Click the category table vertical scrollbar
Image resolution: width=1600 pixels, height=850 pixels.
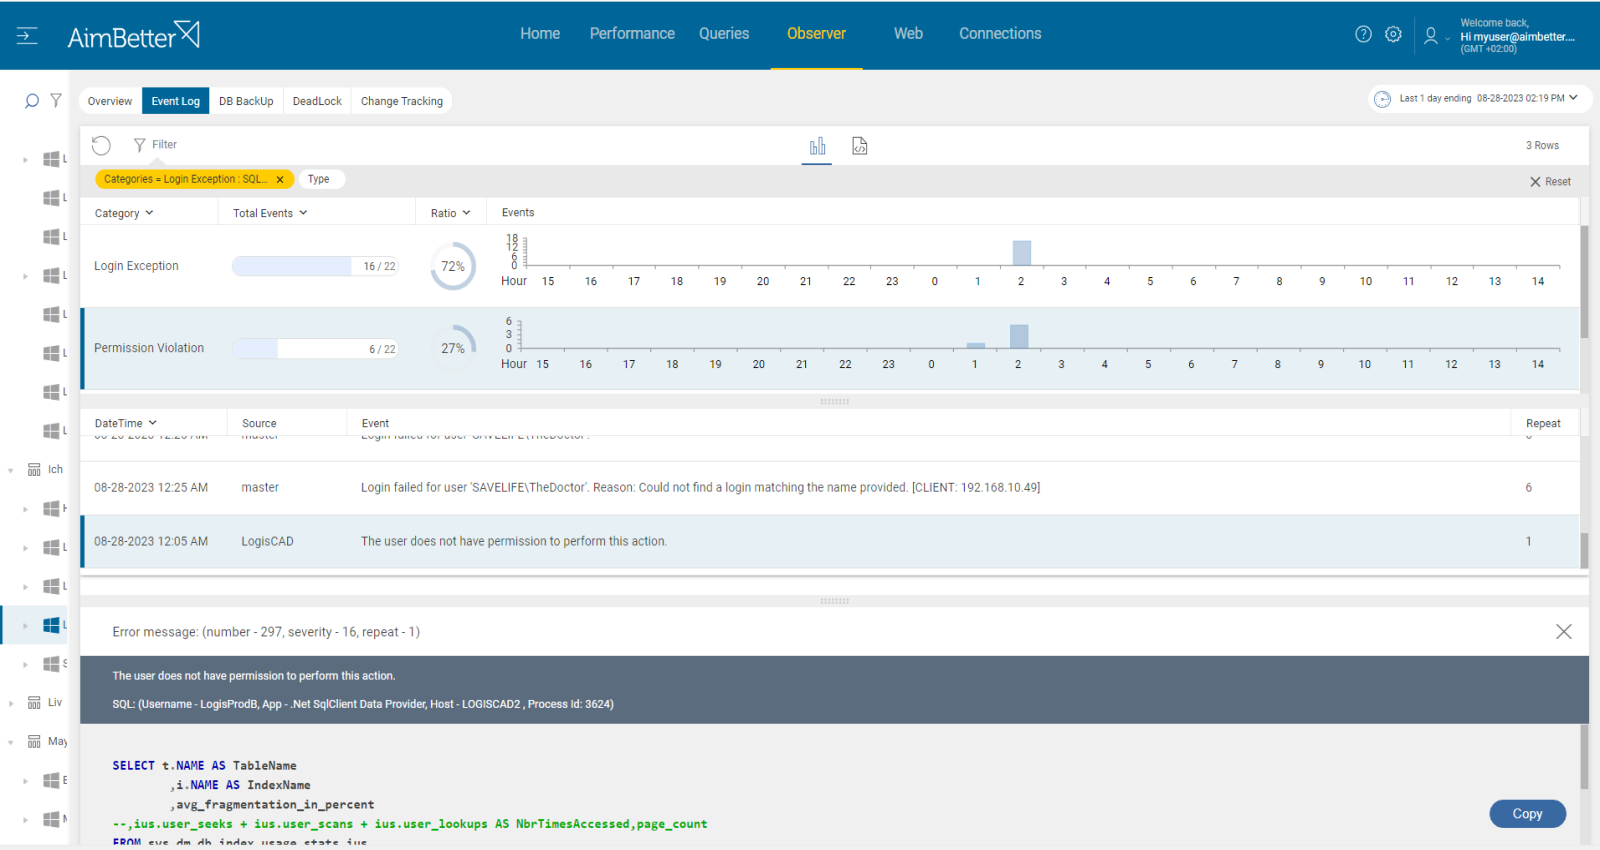tap(1584, 282)
